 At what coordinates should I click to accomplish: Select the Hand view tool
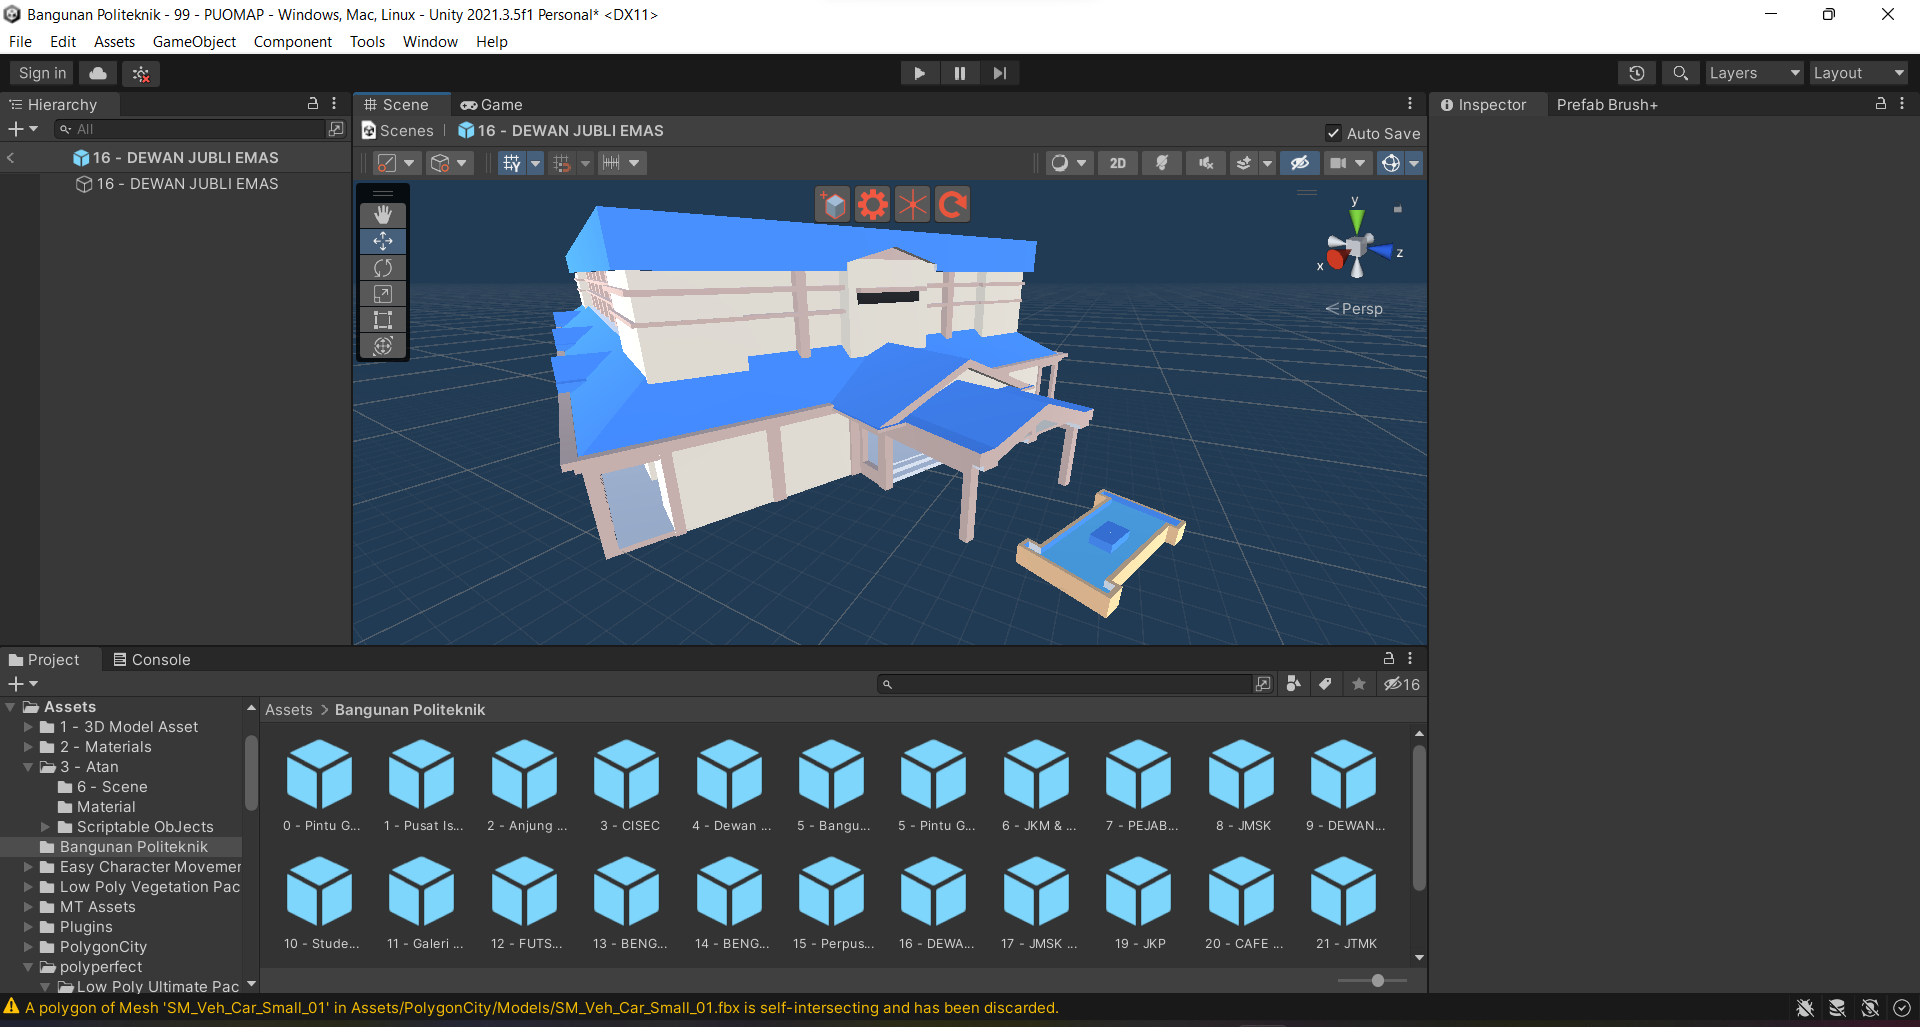click(x=383, y=215)
